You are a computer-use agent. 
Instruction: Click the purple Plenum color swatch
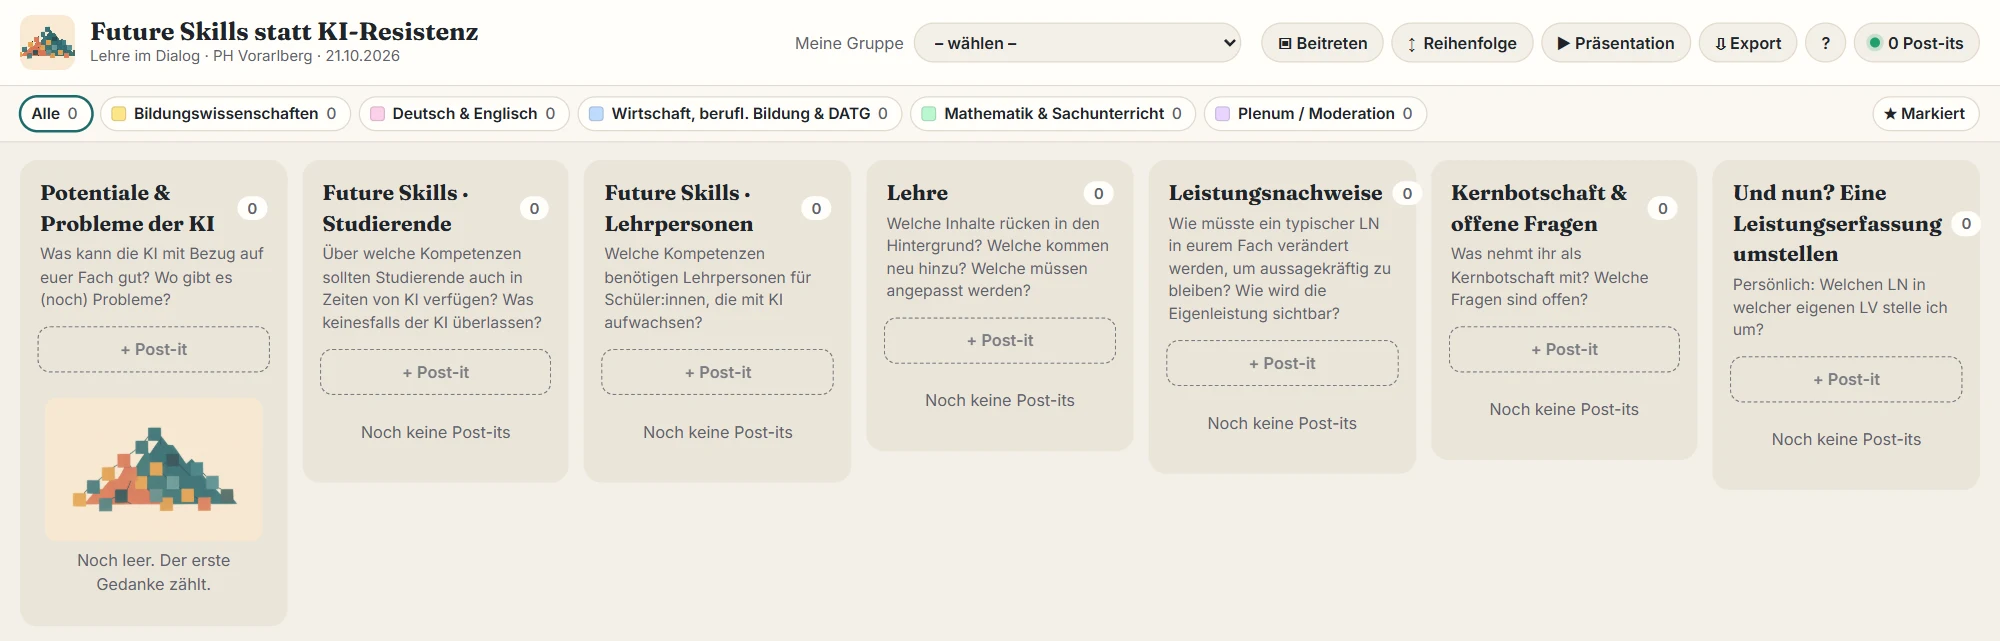tap(1223, 114)
